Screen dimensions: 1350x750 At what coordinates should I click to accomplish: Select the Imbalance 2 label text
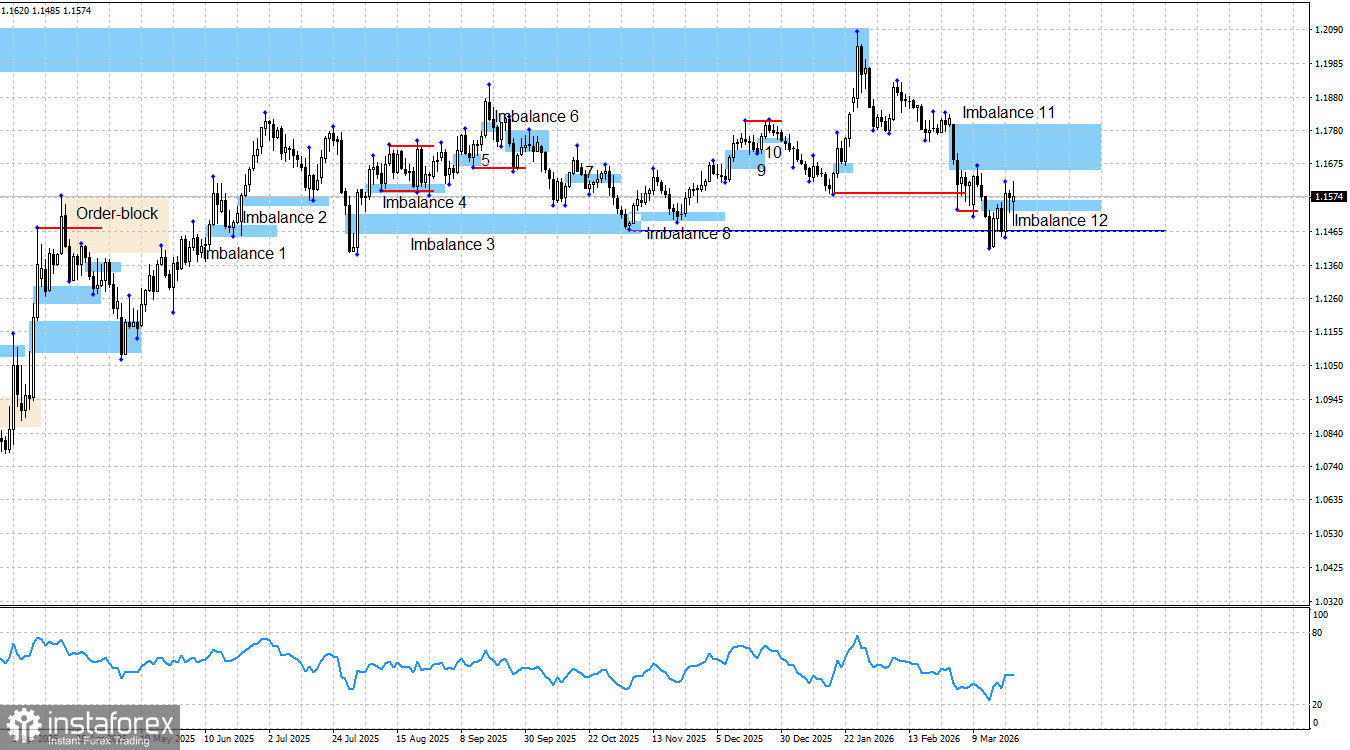tap(283, 218)
